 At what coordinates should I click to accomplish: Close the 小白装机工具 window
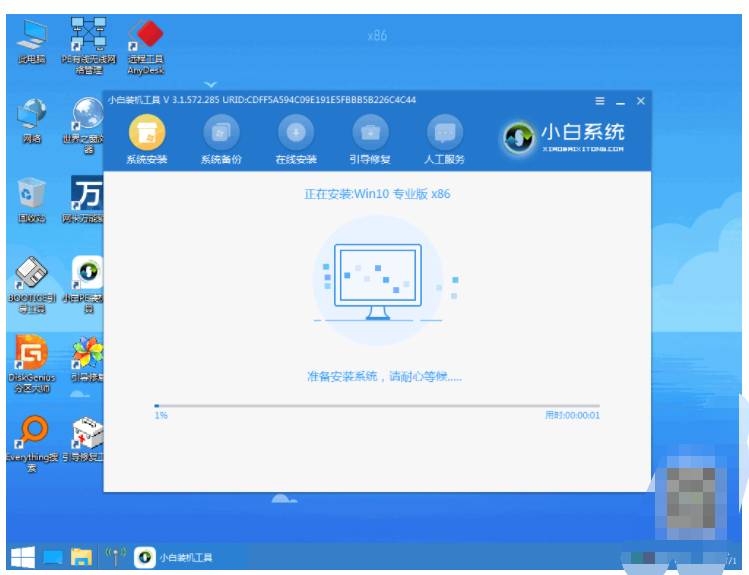pyautogui.click(x=641, y=101)
